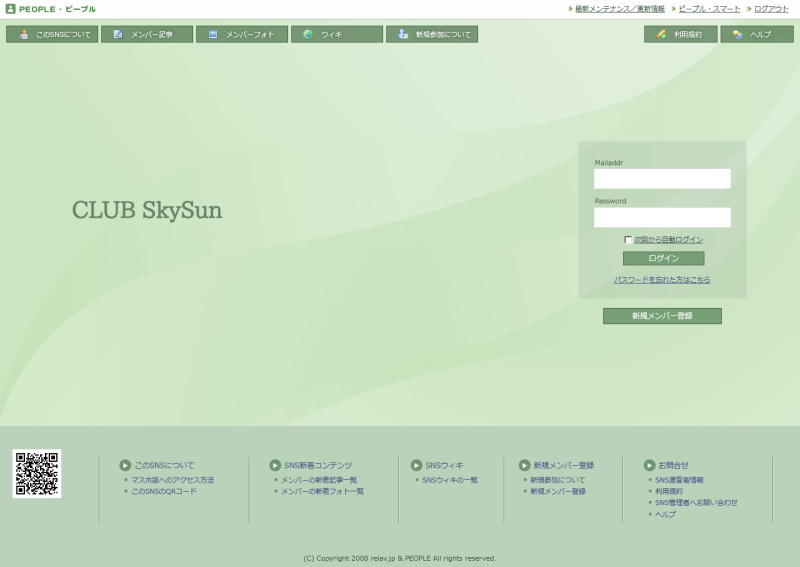The image size is (800, 567).
Task: Click the ウィキ globe icon
Action: (308, 34)
